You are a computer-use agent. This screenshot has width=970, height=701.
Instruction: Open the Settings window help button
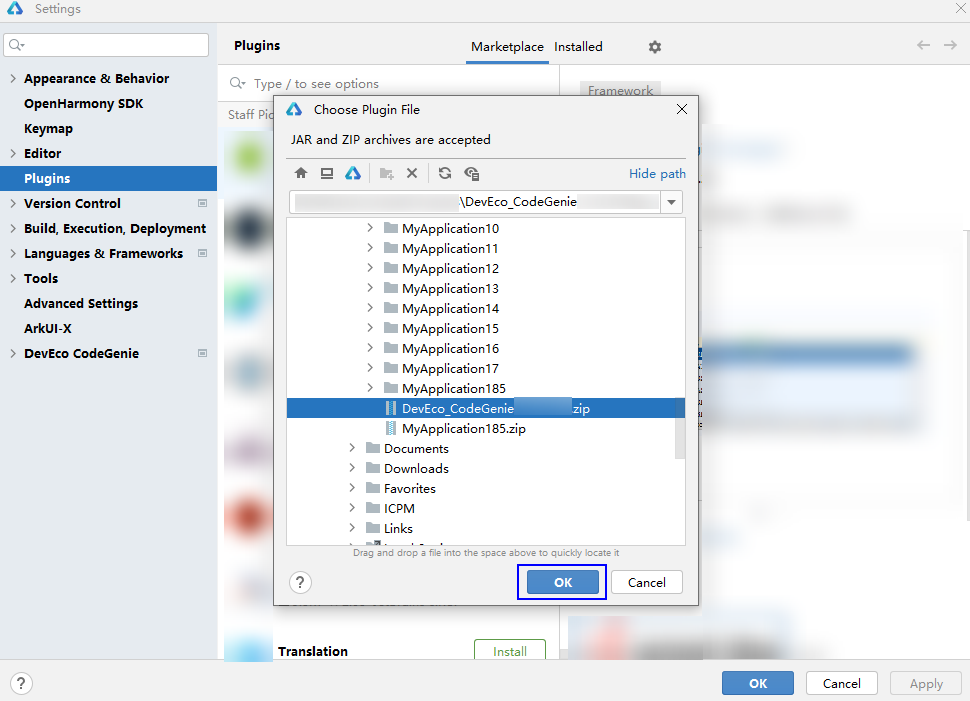coord(21,684)
